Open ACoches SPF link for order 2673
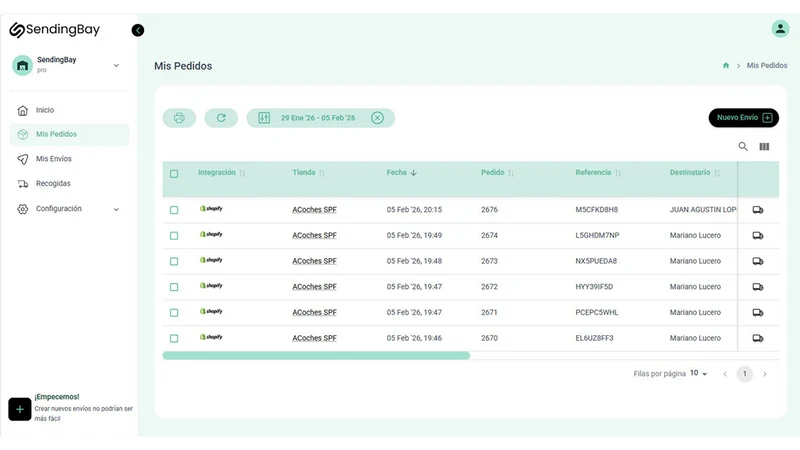This screenshot has width=800, height=450. pyautogui.click(x=314, y=261)
